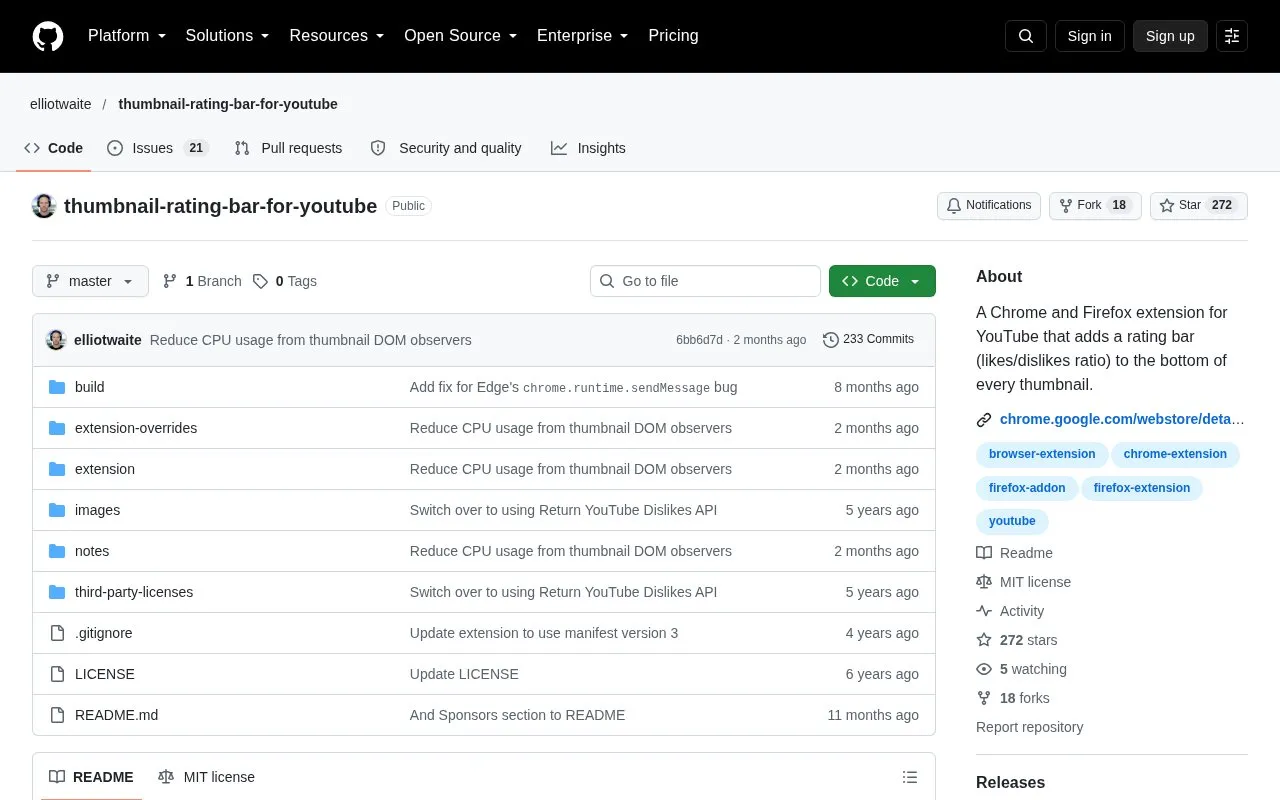This screenshot has width=1280, height=800.
Task: Click the Go to file search field
Action: pyautogui.click(x=705, y=281)
